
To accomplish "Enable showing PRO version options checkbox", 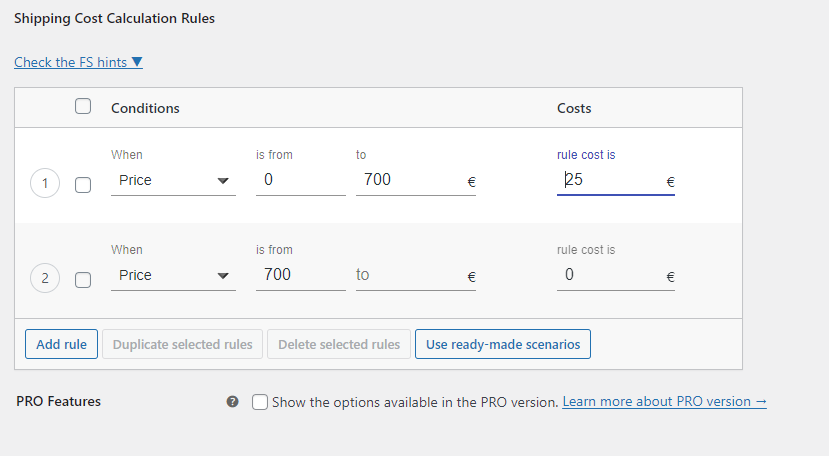I will pyautogui.click(x=260, y=402).
